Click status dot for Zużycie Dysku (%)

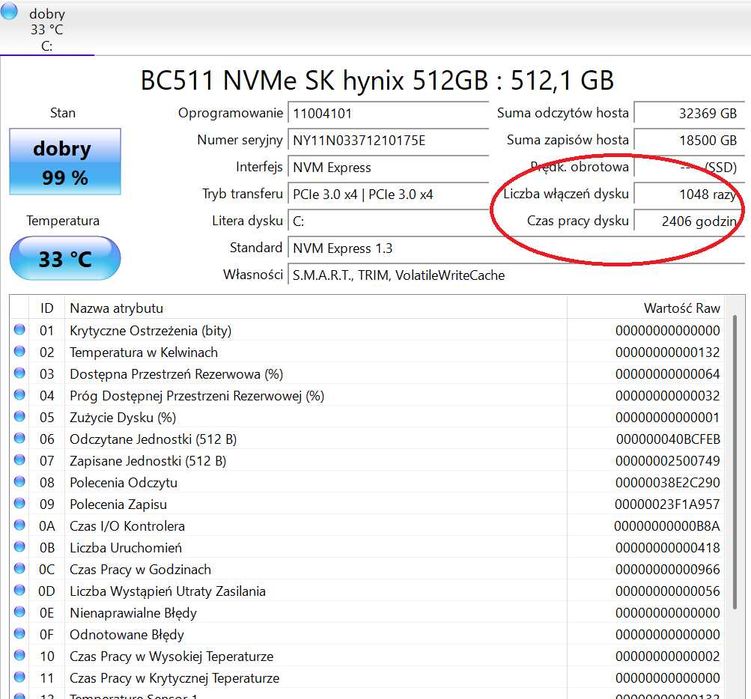coord(20,416)
